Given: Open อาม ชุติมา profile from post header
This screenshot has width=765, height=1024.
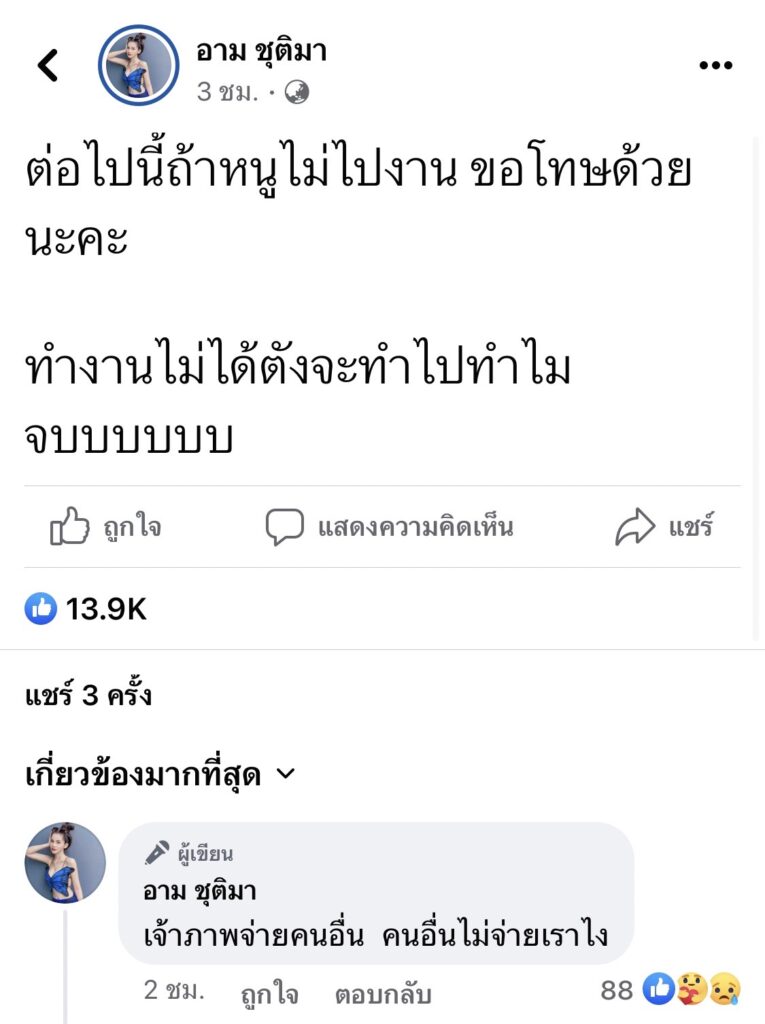Looking at the screenshot, I should [x=261, y=52].
